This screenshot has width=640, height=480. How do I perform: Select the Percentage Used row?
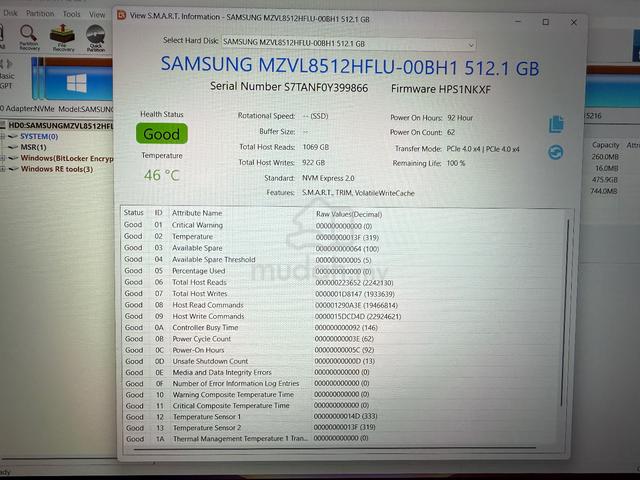(343, 271)
